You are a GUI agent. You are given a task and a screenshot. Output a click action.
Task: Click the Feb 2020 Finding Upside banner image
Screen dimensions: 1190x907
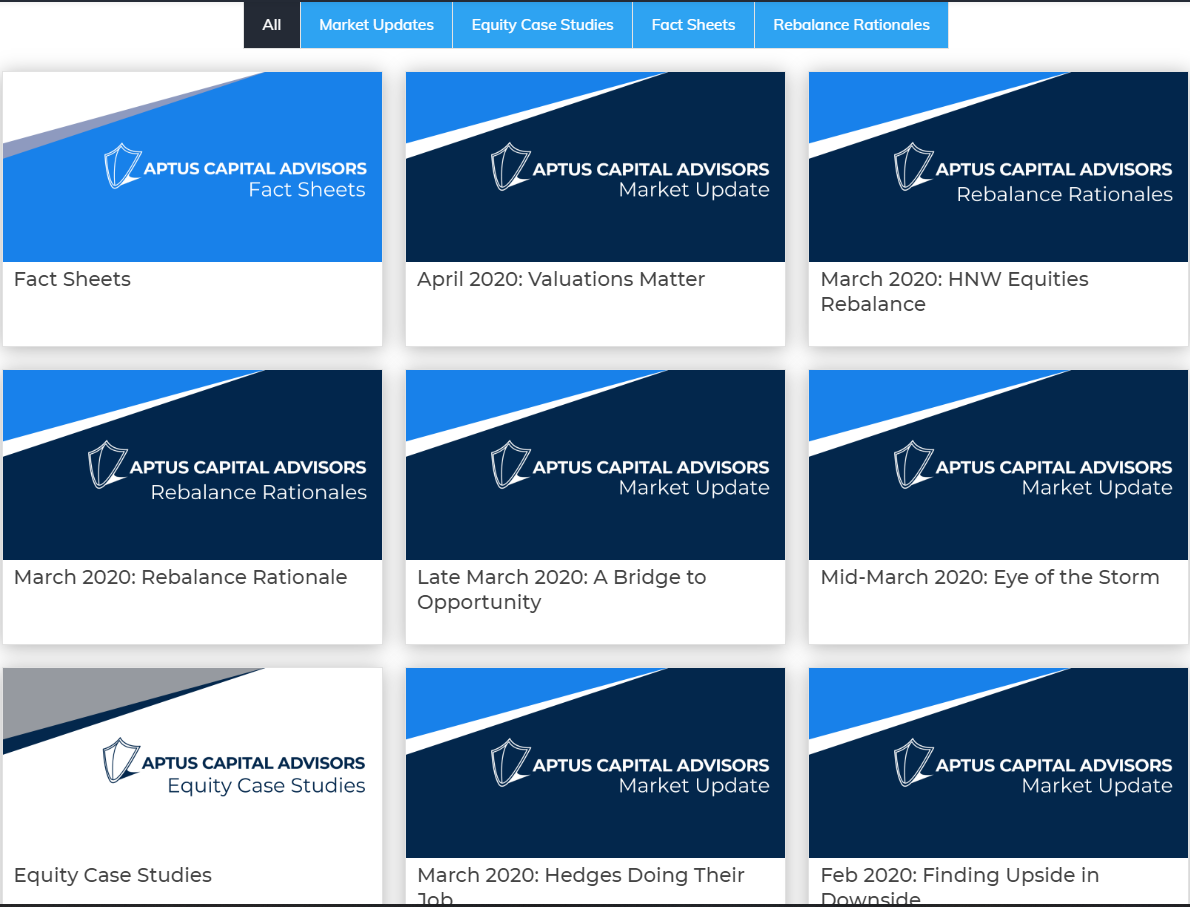(998, 763)
